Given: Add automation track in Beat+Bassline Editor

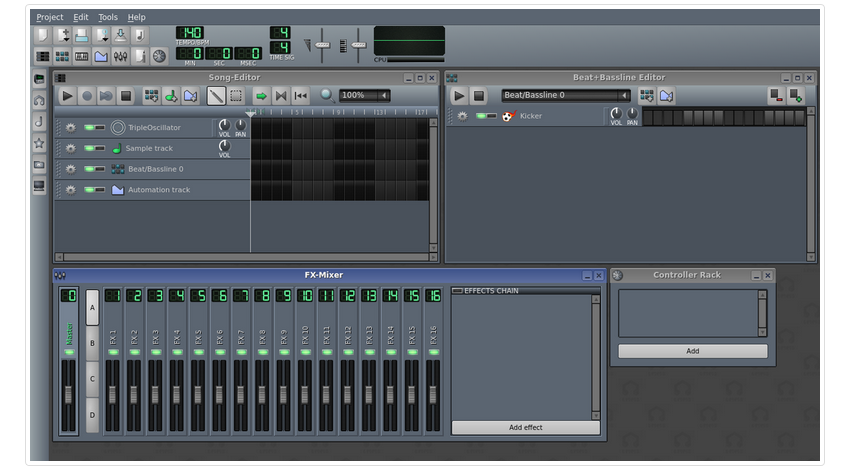Looking at the screenshot, I should 666,96.
